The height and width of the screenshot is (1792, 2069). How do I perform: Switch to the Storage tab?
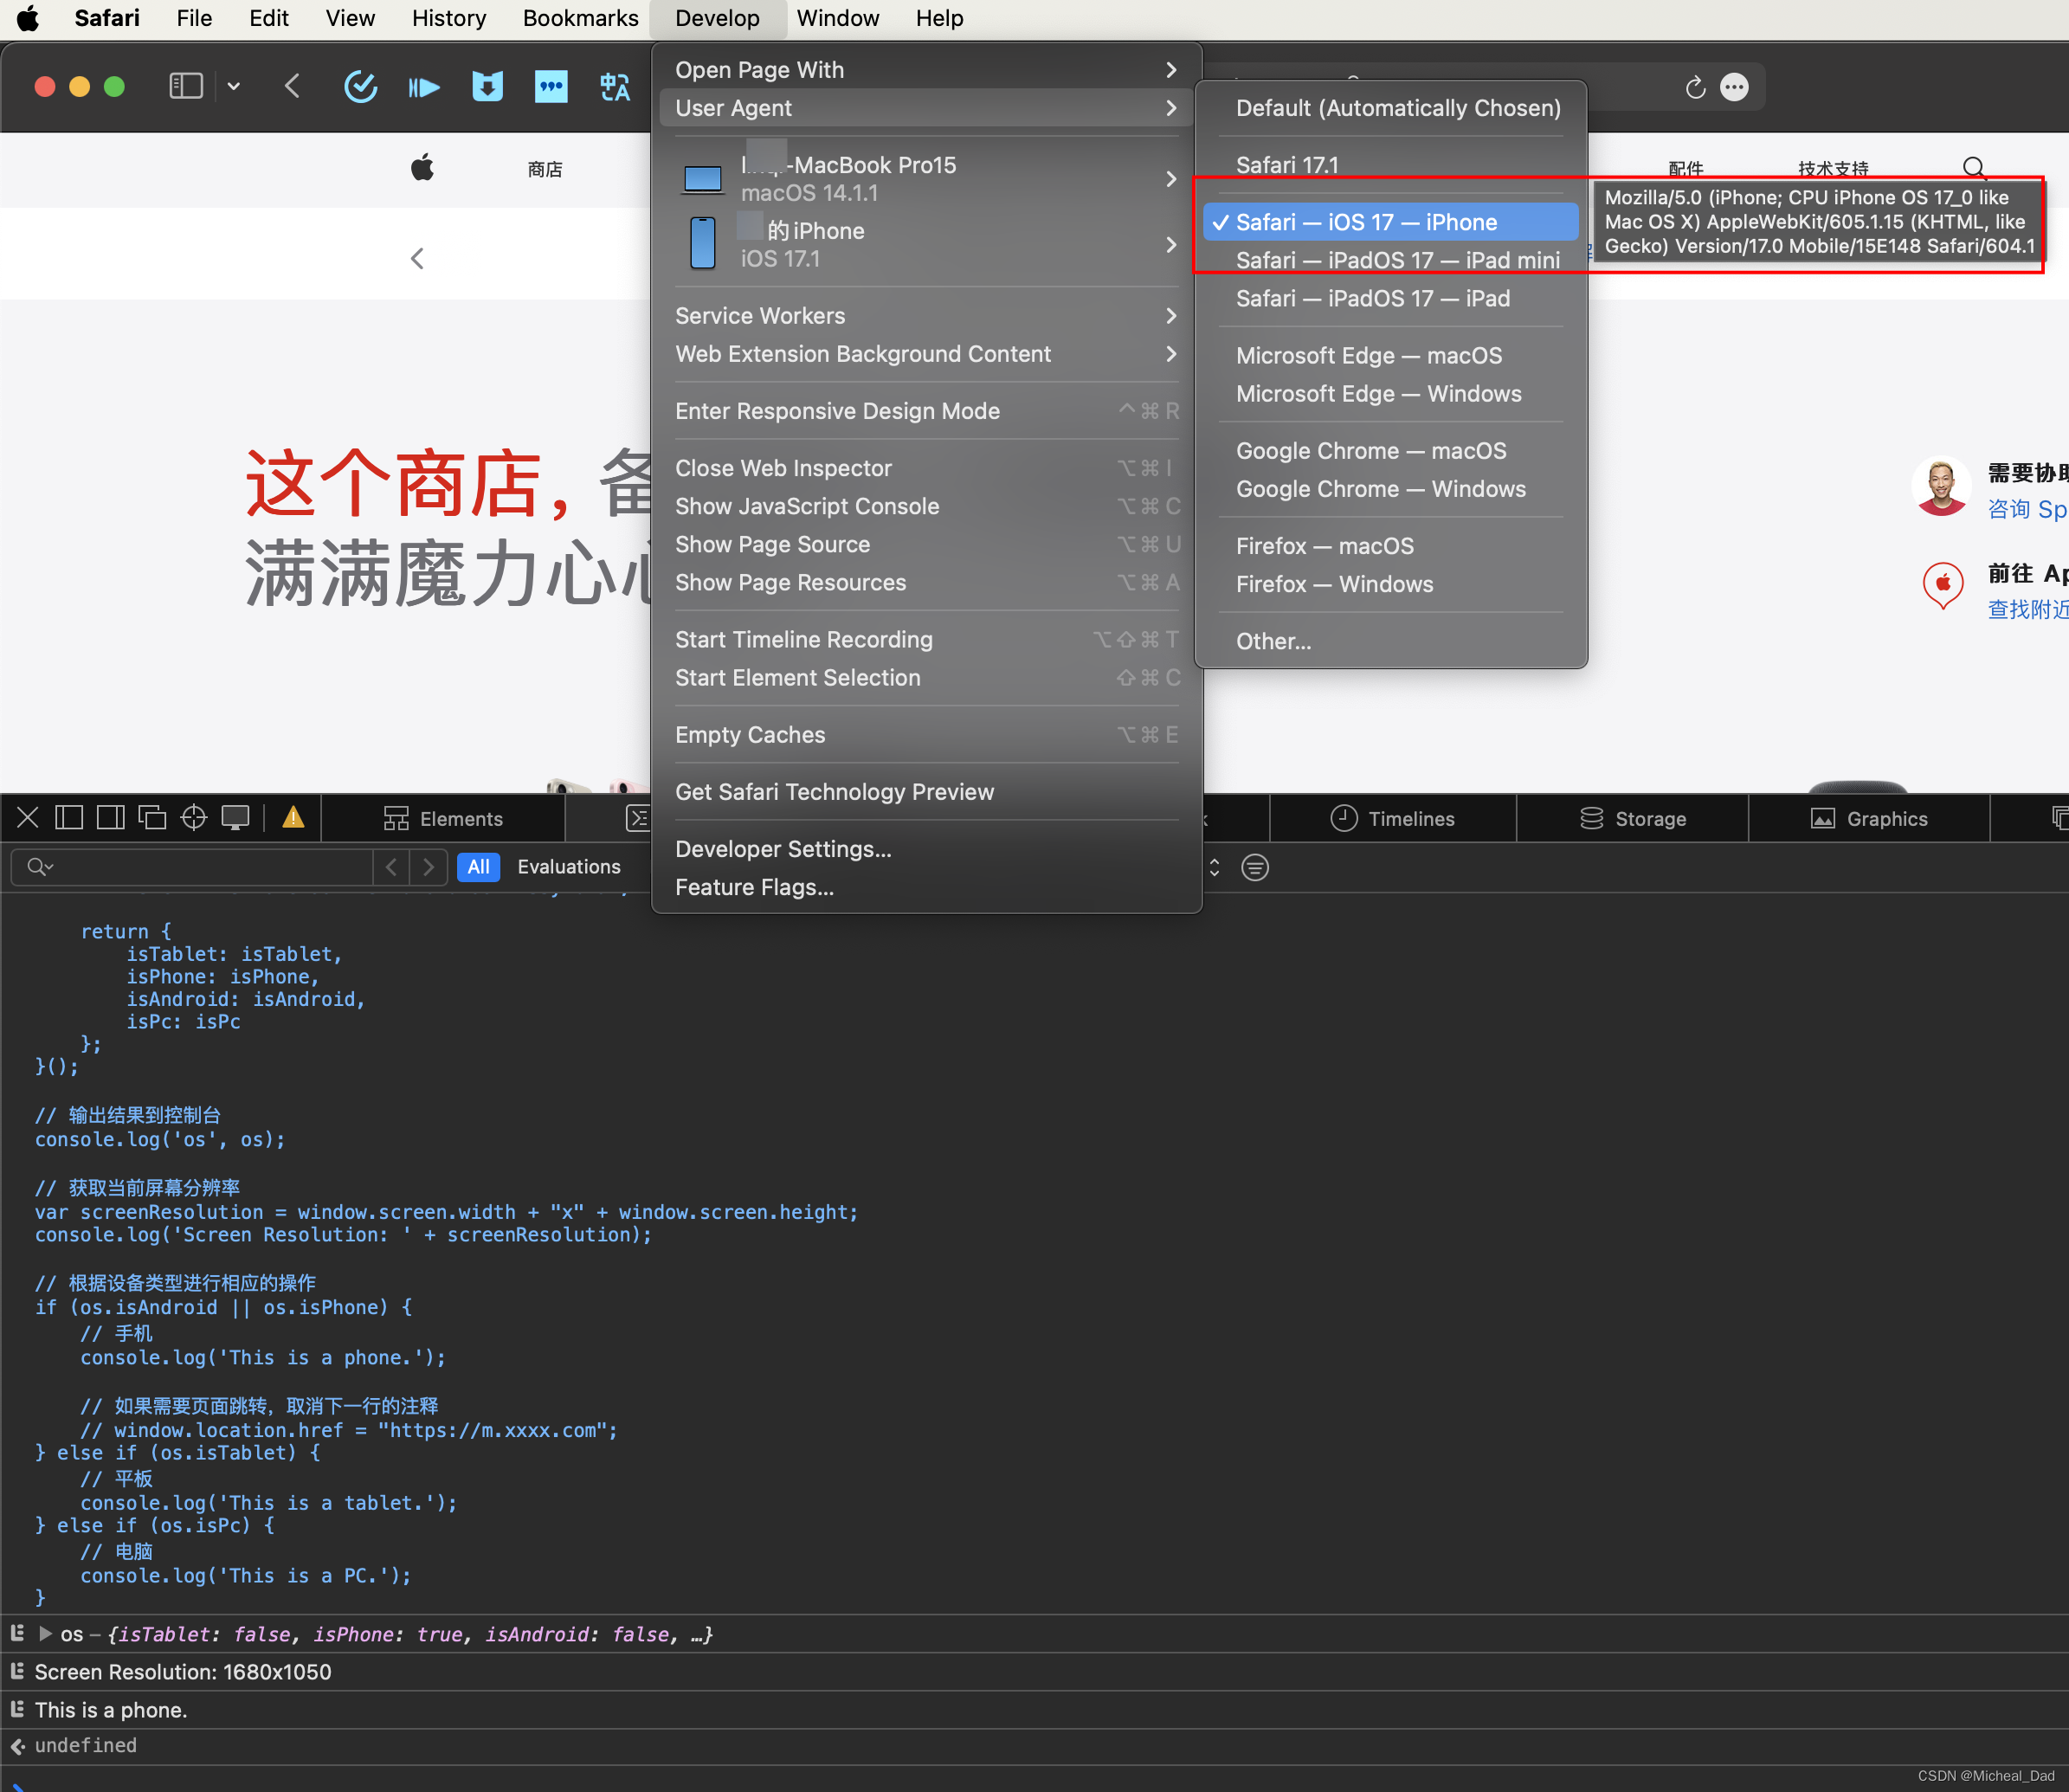(x=1632, y=819)
